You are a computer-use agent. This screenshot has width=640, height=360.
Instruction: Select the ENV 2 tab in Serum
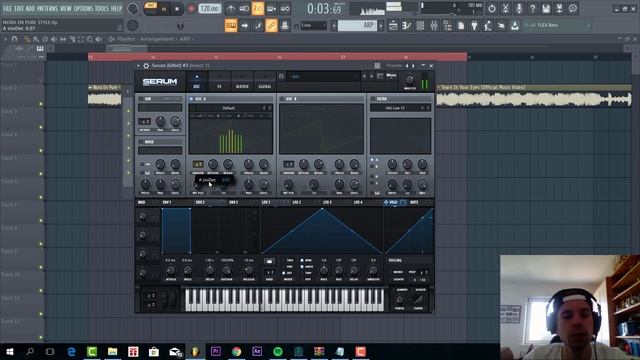(200, 202)
